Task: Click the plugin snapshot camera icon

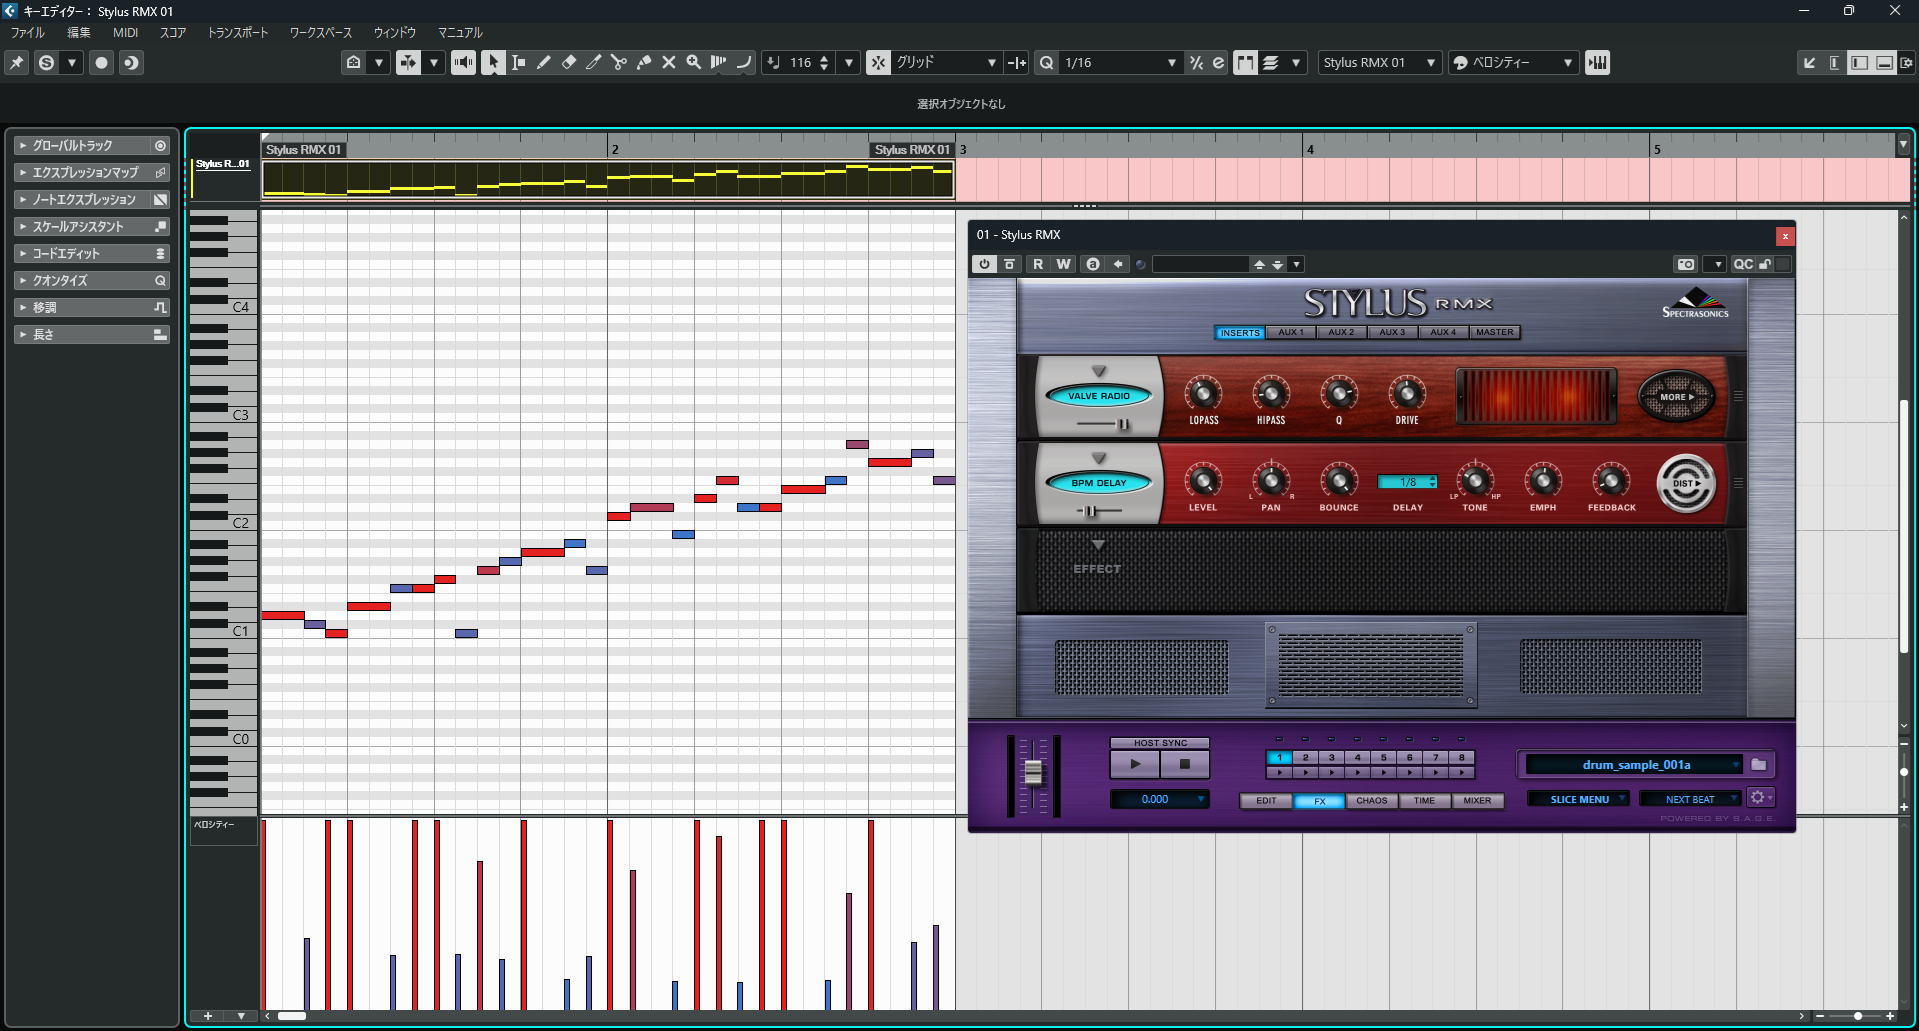Action: tap(1686, 264)
